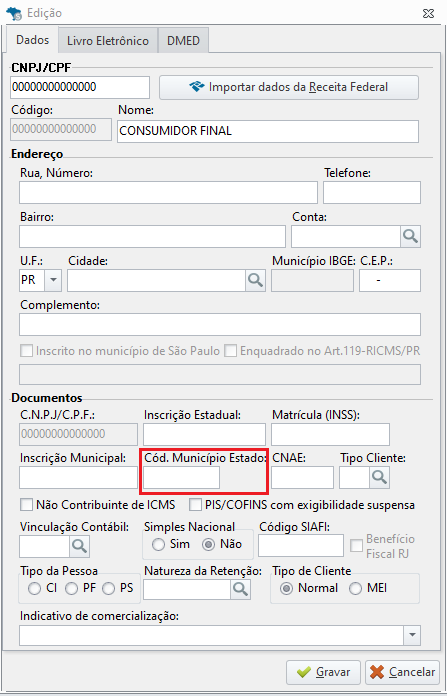
Task: Enable Não Contribuinte de ICMS checkbox
Action: [27, 505]
